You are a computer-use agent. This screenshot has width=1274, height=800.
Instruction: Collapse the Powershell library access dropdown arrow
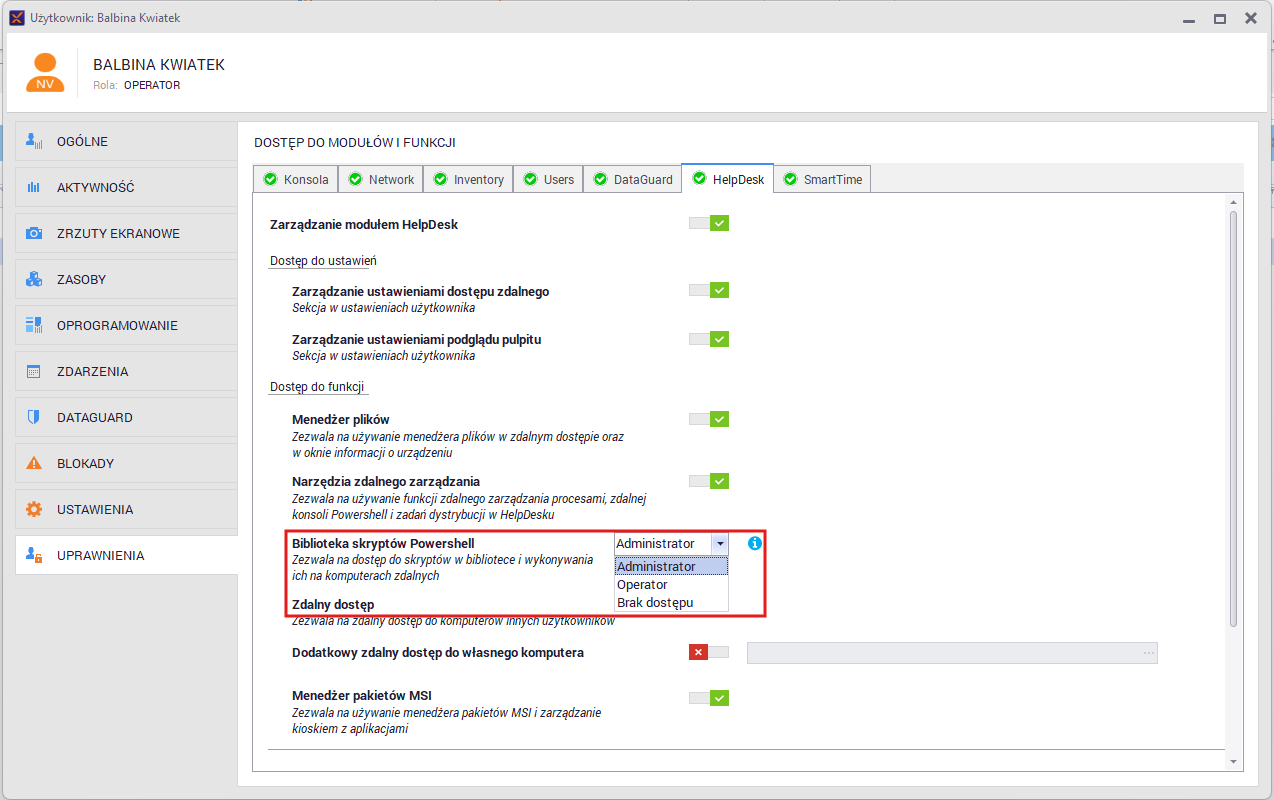click(x=720, y=543)
